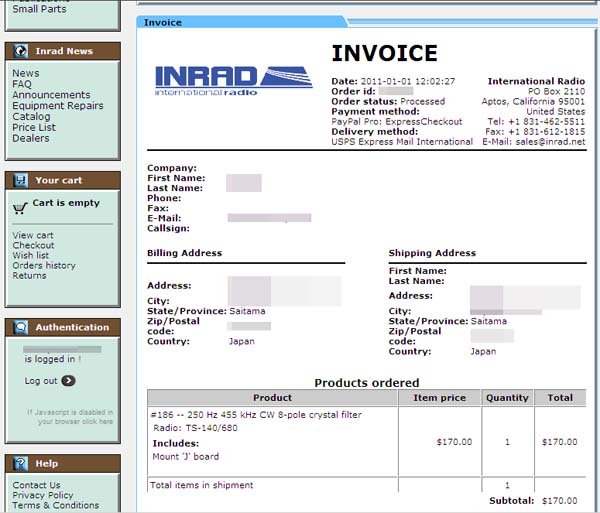Click the Inrad News globe icon
The width and height of the screenshot is (600, 513).
tap(21, 51)
